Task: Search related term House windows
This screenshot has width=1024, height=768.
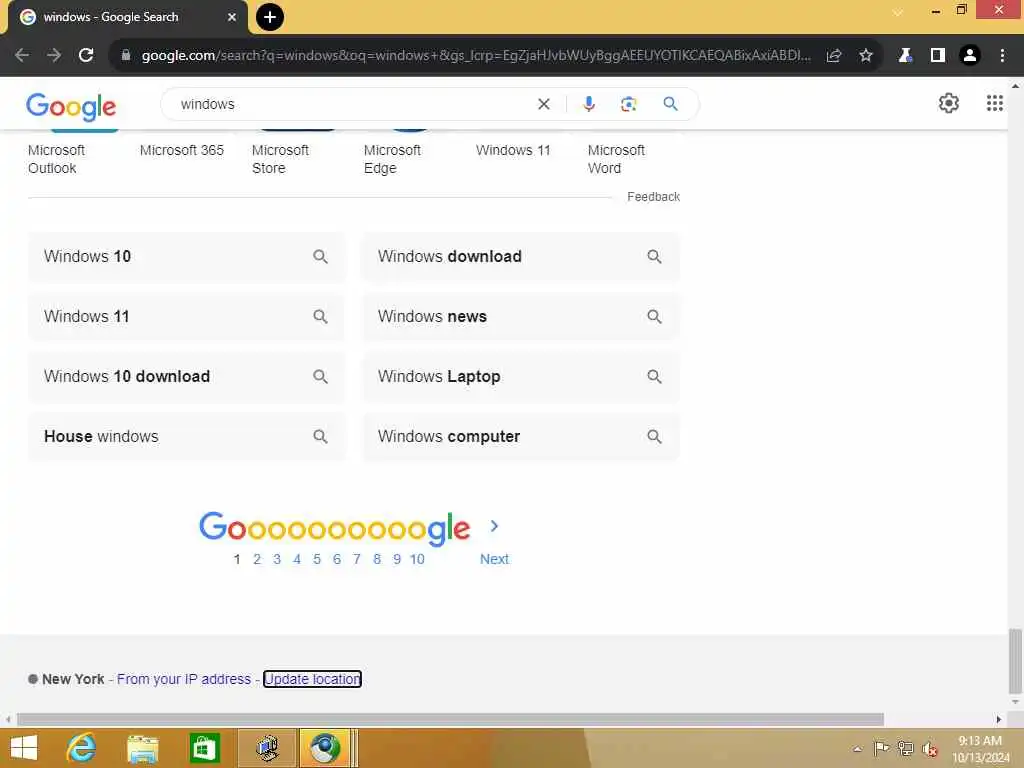Action: tap(187, 437)
